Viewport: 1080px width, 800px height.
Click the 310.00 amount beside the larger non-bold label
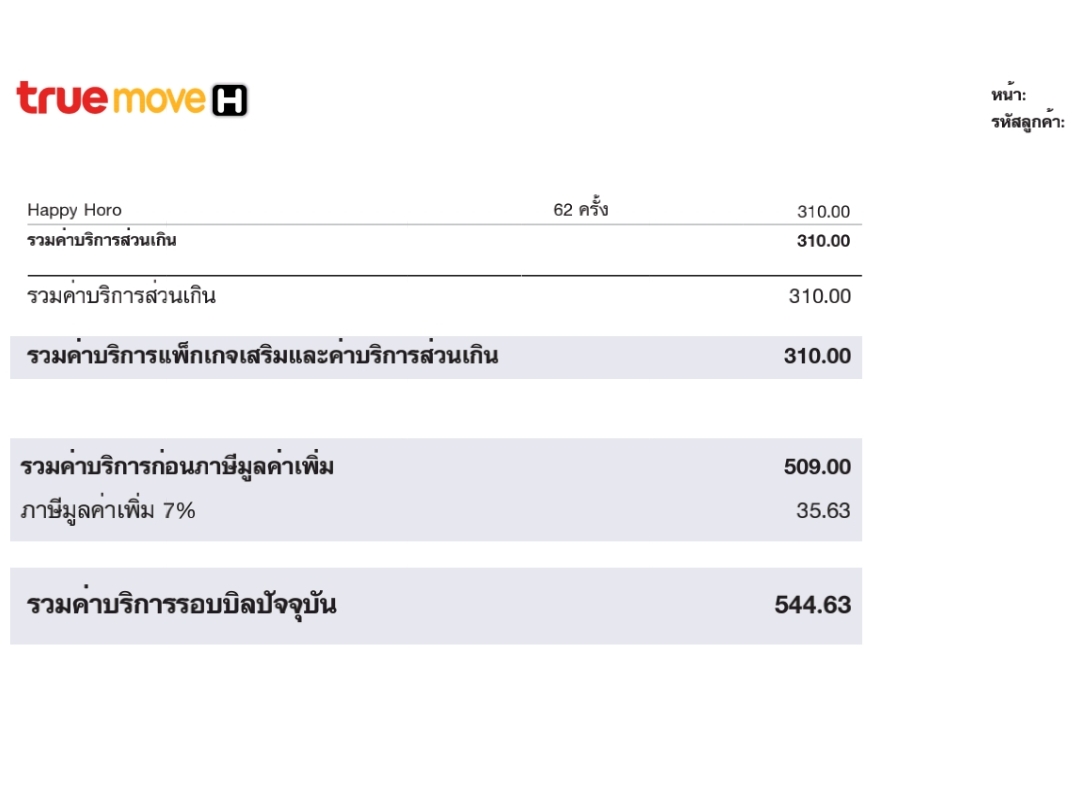[x=820, y=296]
